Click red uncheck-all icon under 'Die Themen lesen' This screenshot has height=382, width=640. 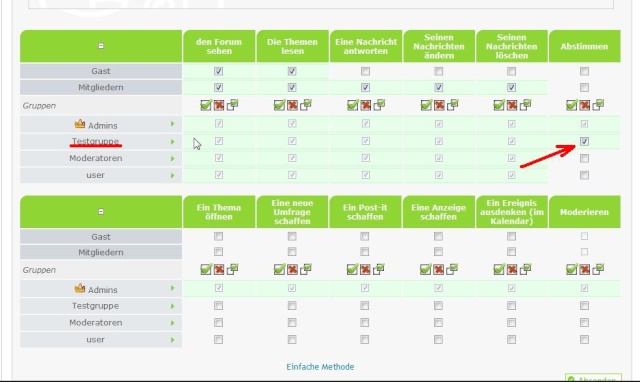292,105
